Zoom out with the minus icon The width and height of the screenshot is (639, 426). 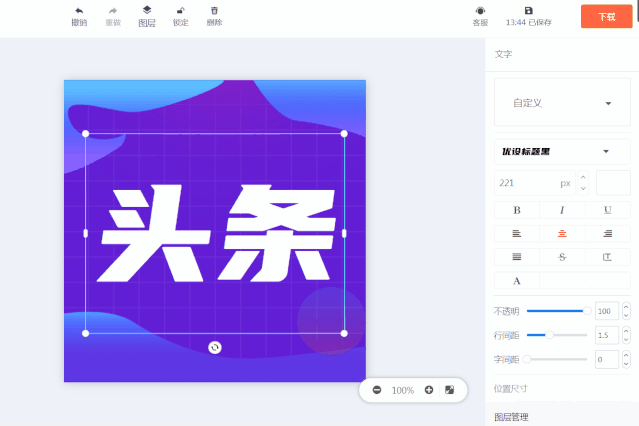pyautogui.click(x=377, y=390)
